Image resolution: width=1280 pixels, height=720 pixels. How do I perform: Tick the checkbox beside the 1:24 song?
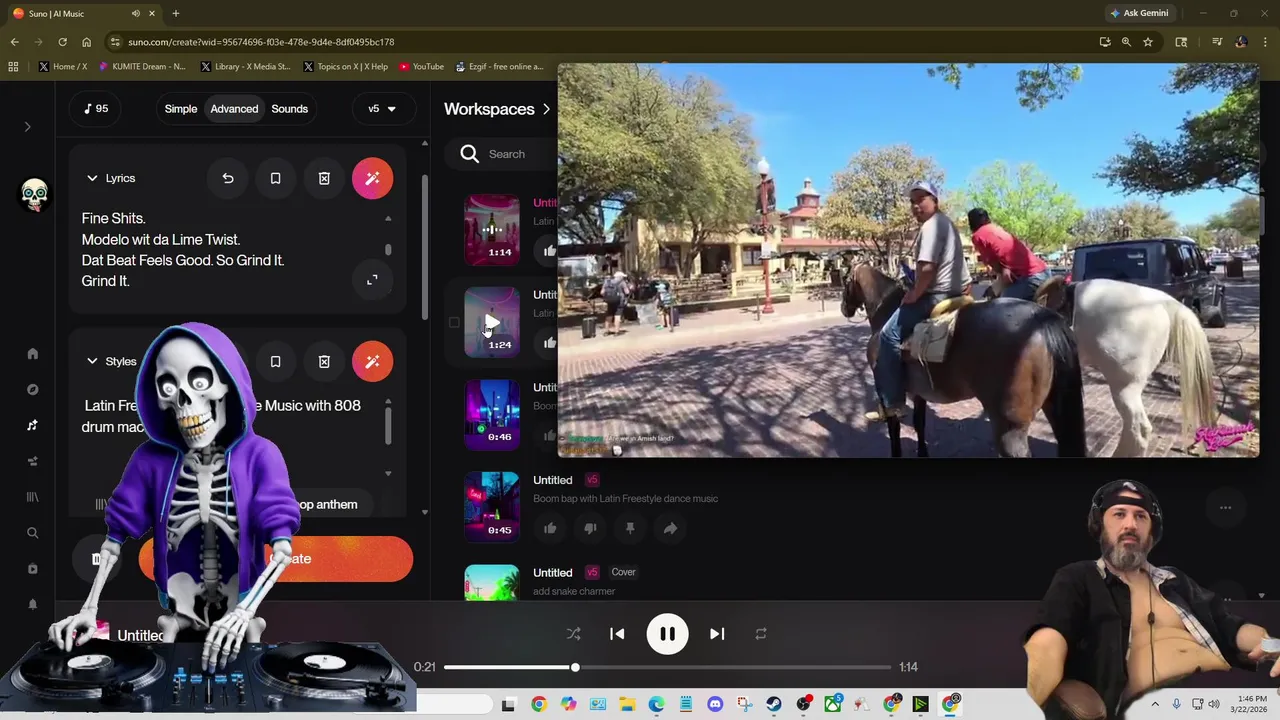(x=454, y=323)
